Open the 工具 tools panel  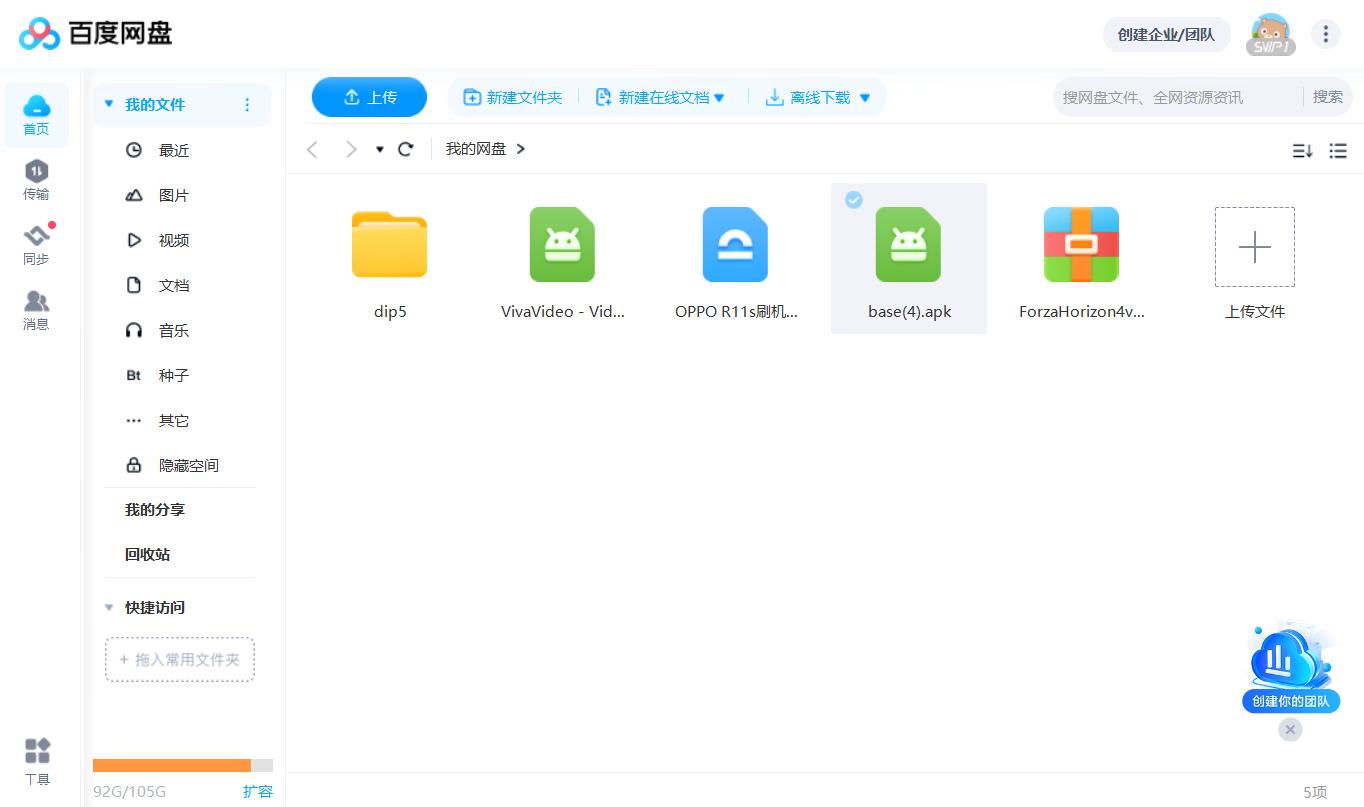point(37,764)
